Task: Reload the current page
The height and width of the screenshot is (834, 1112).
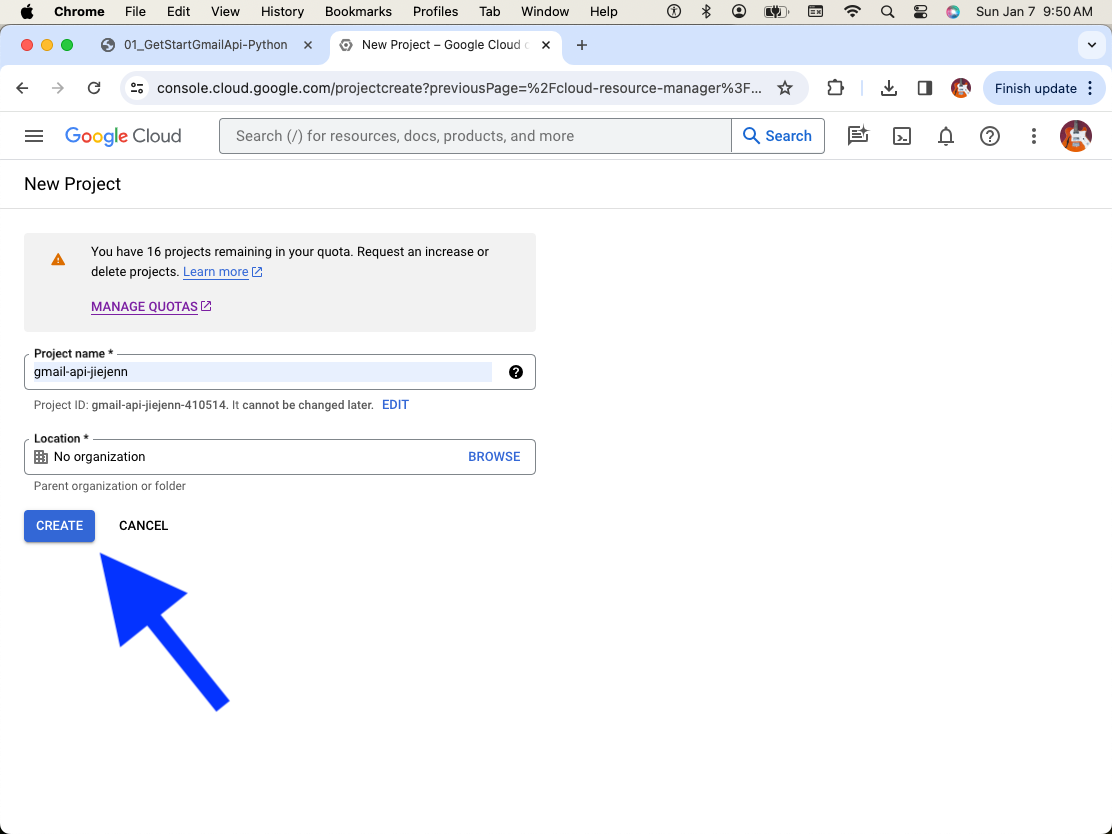Action: point(94,88)
